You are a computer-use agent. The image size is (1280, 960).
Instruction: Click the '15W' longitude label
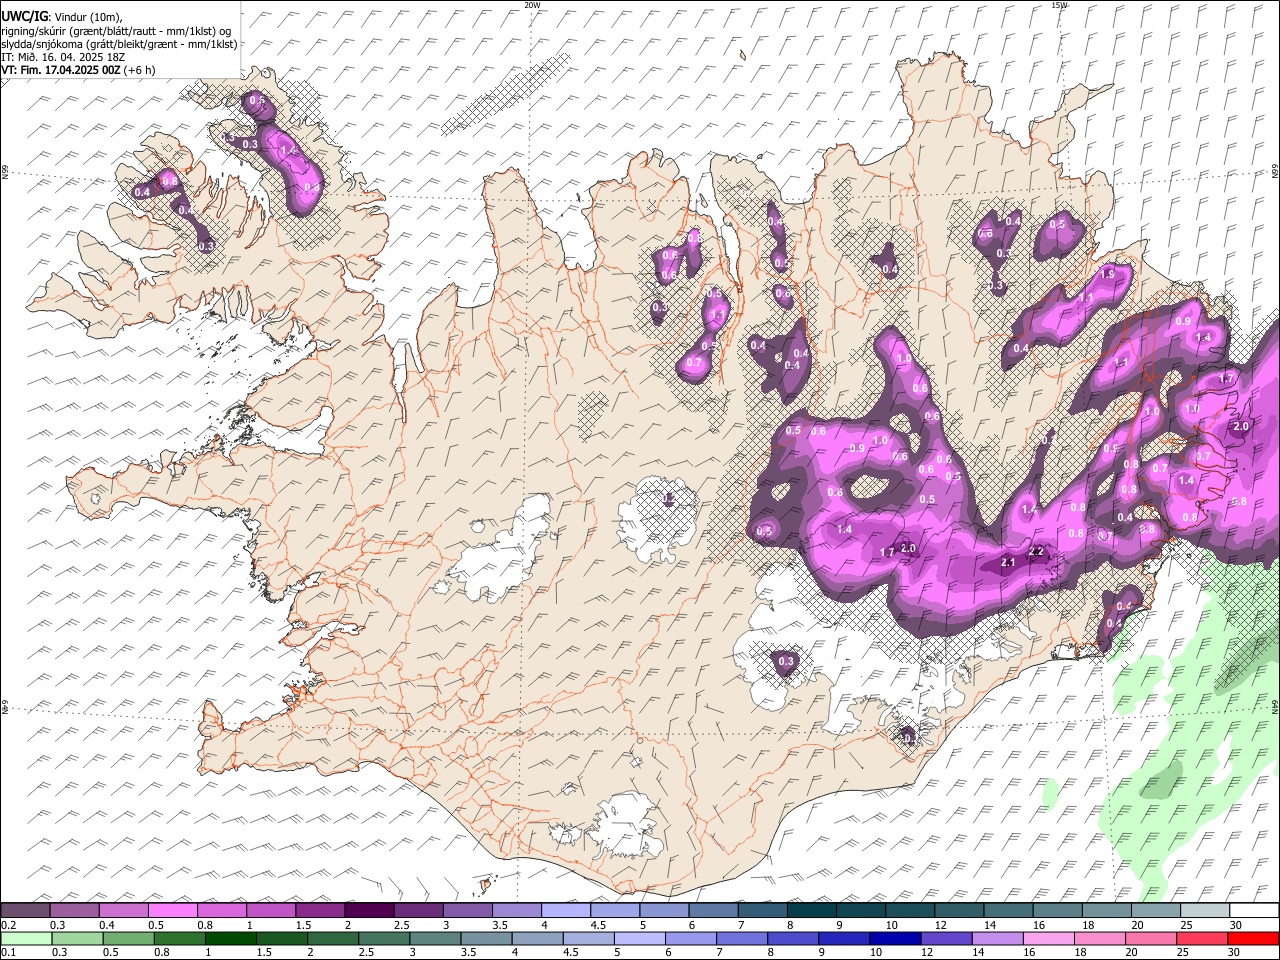[x=1059, y=4]
